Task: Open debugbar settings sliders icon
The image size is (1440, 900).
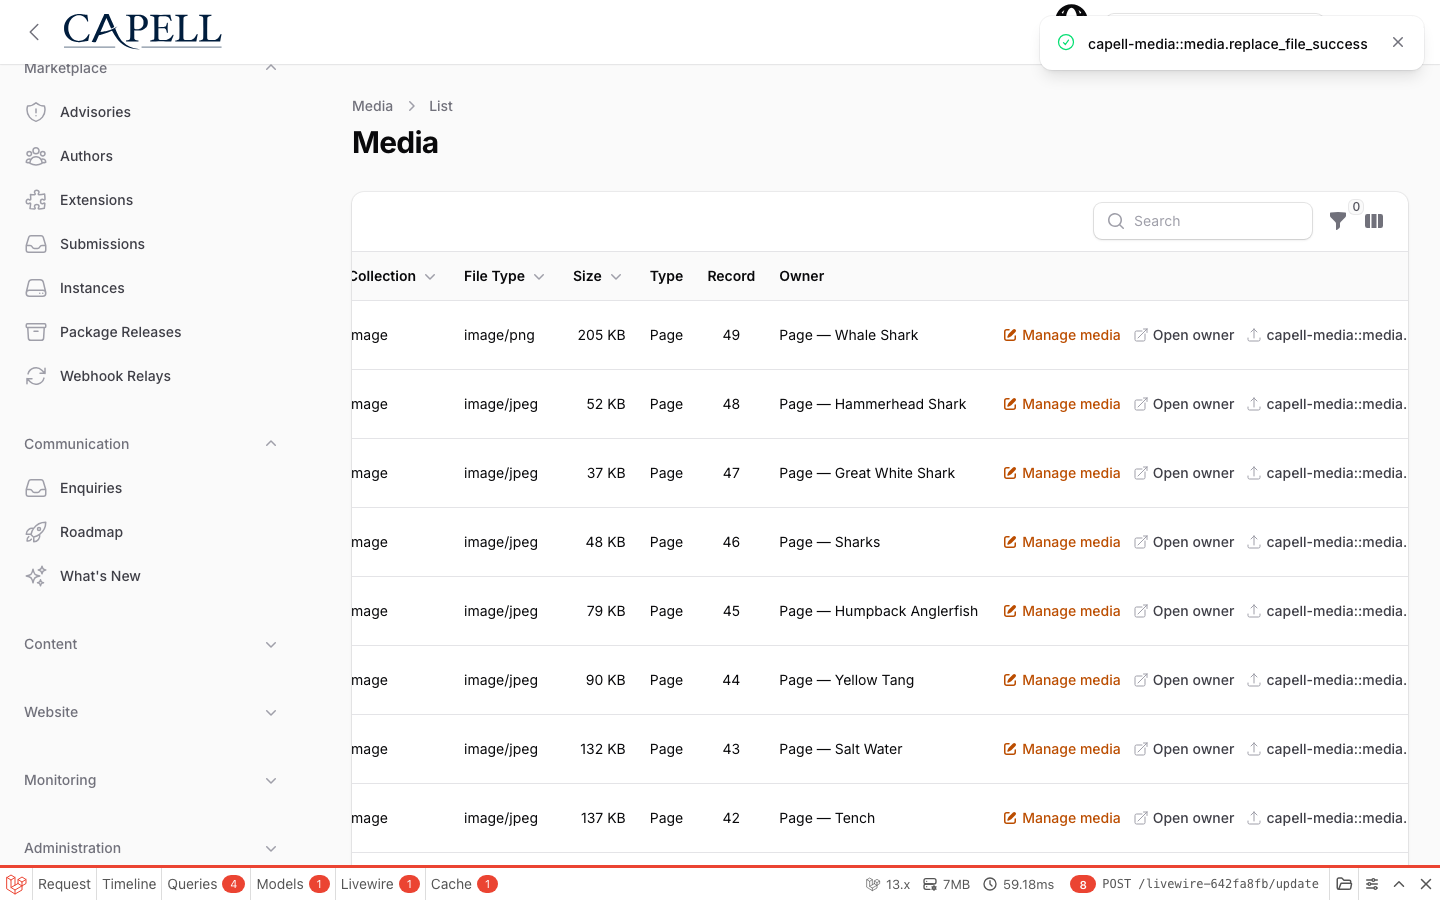Action: [x=1372, y=884]
